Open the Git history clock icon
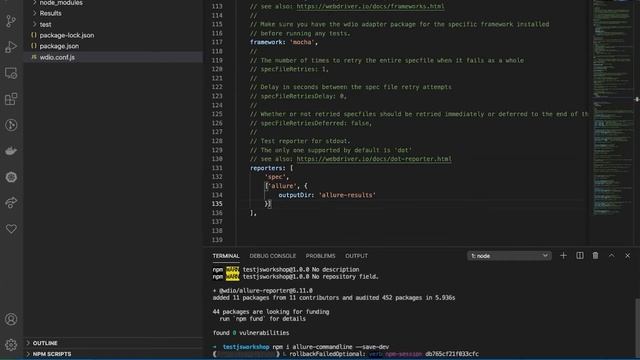 11,125
